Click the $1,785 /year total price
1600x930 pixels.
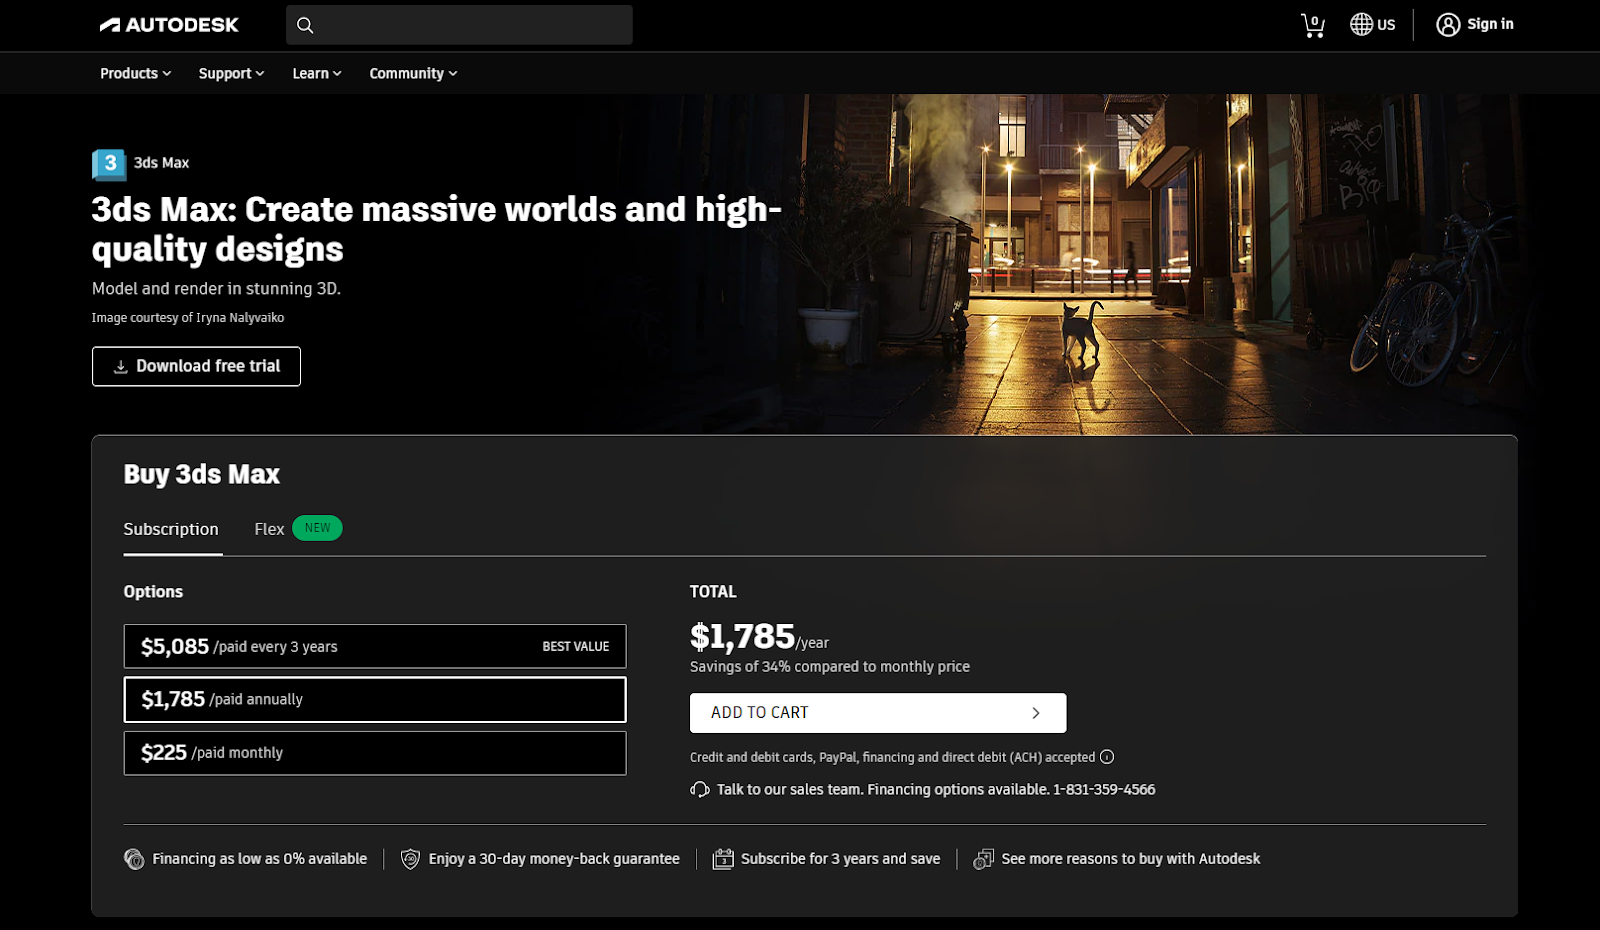(759, 637)
